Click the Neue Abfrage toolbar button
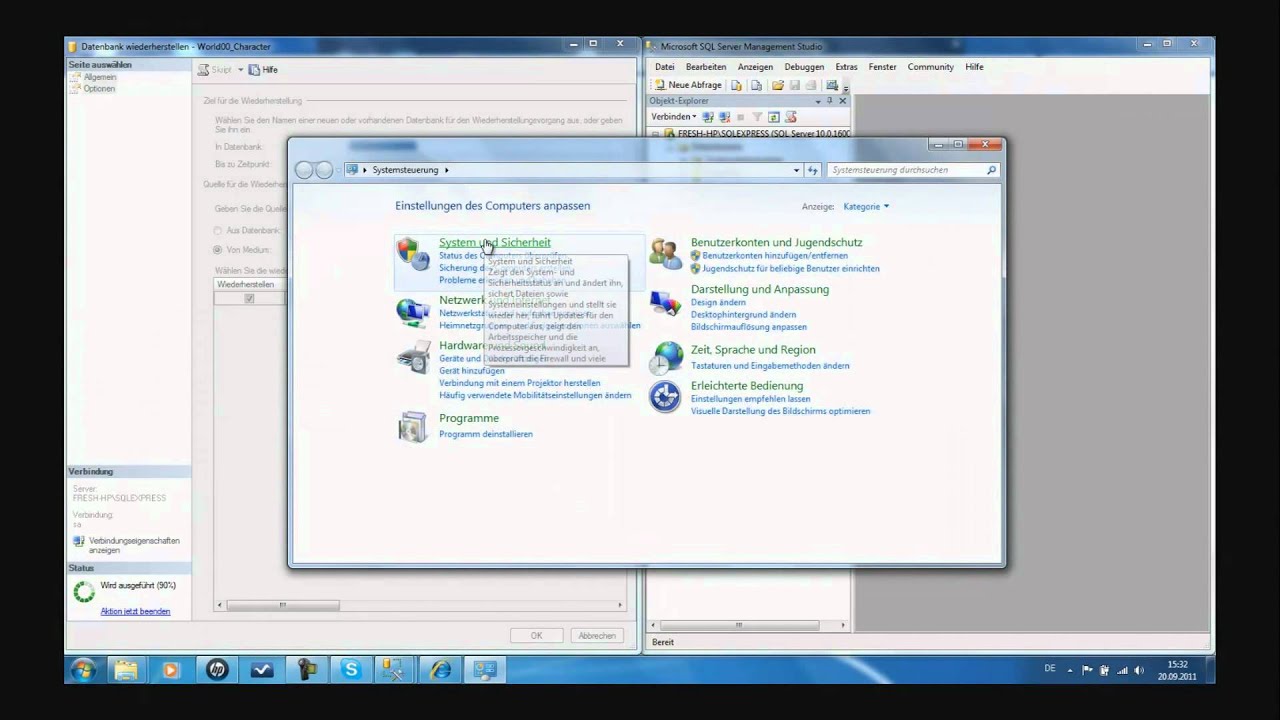 pos(688,85)
